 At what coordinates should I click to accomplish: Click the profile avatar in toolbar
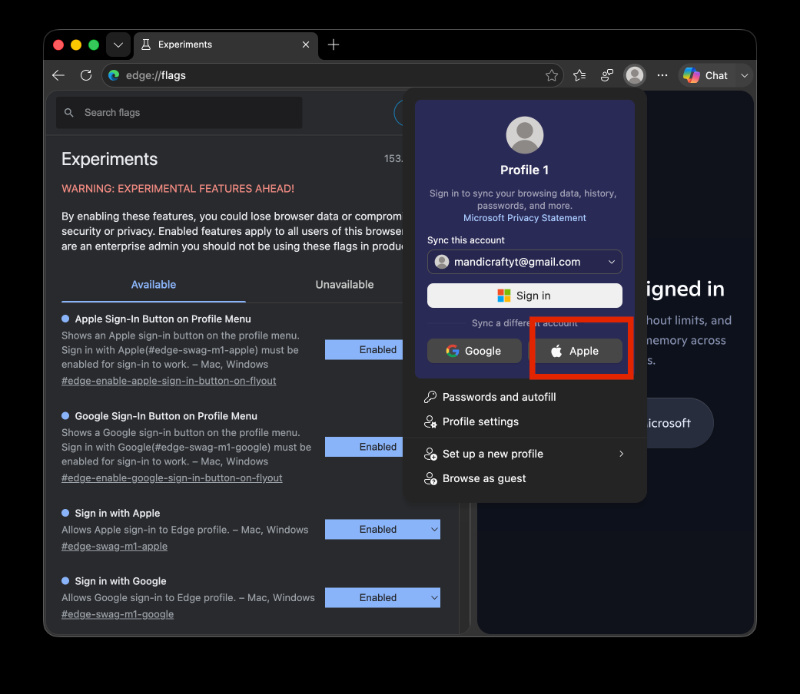[x=635, y=76]
